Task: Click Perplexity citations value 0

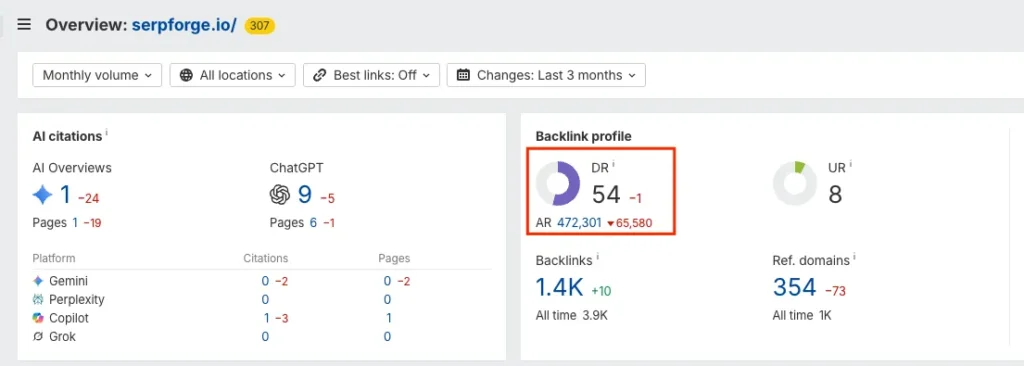Action: [265, 300]
